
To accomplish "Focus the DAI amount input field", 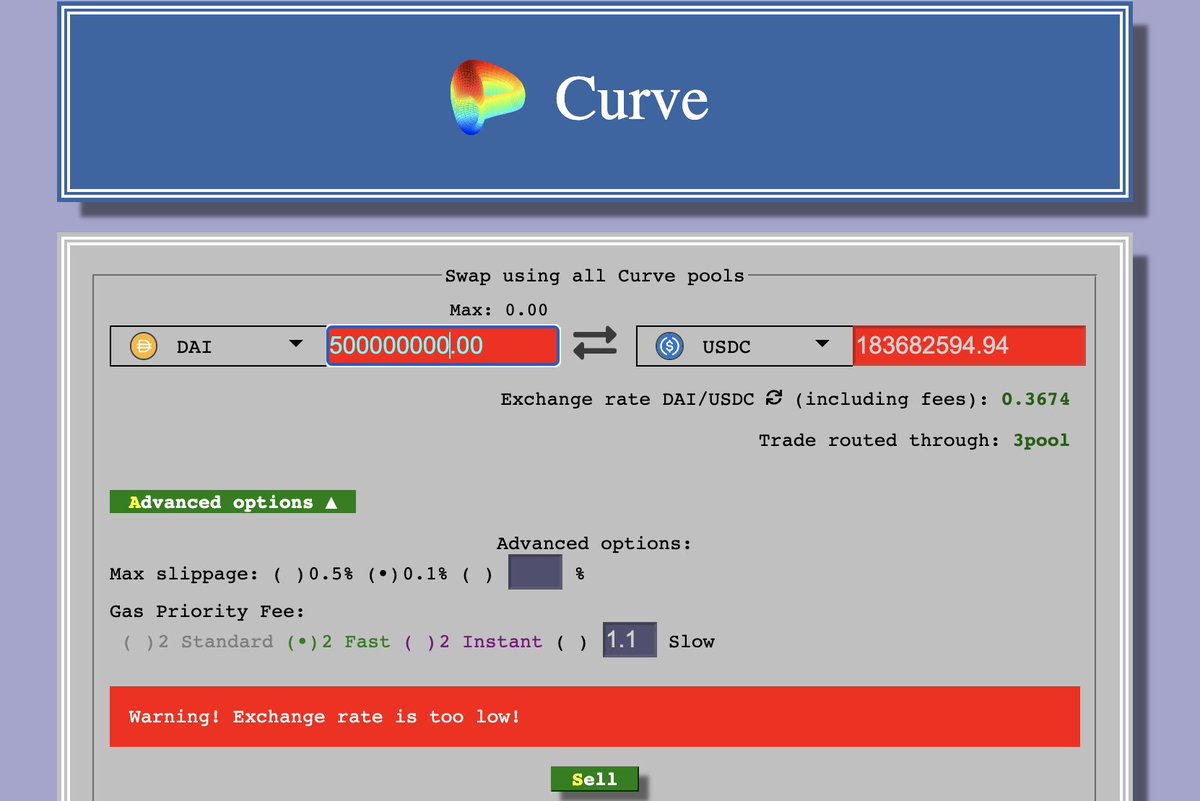I will tap(442, 346).
